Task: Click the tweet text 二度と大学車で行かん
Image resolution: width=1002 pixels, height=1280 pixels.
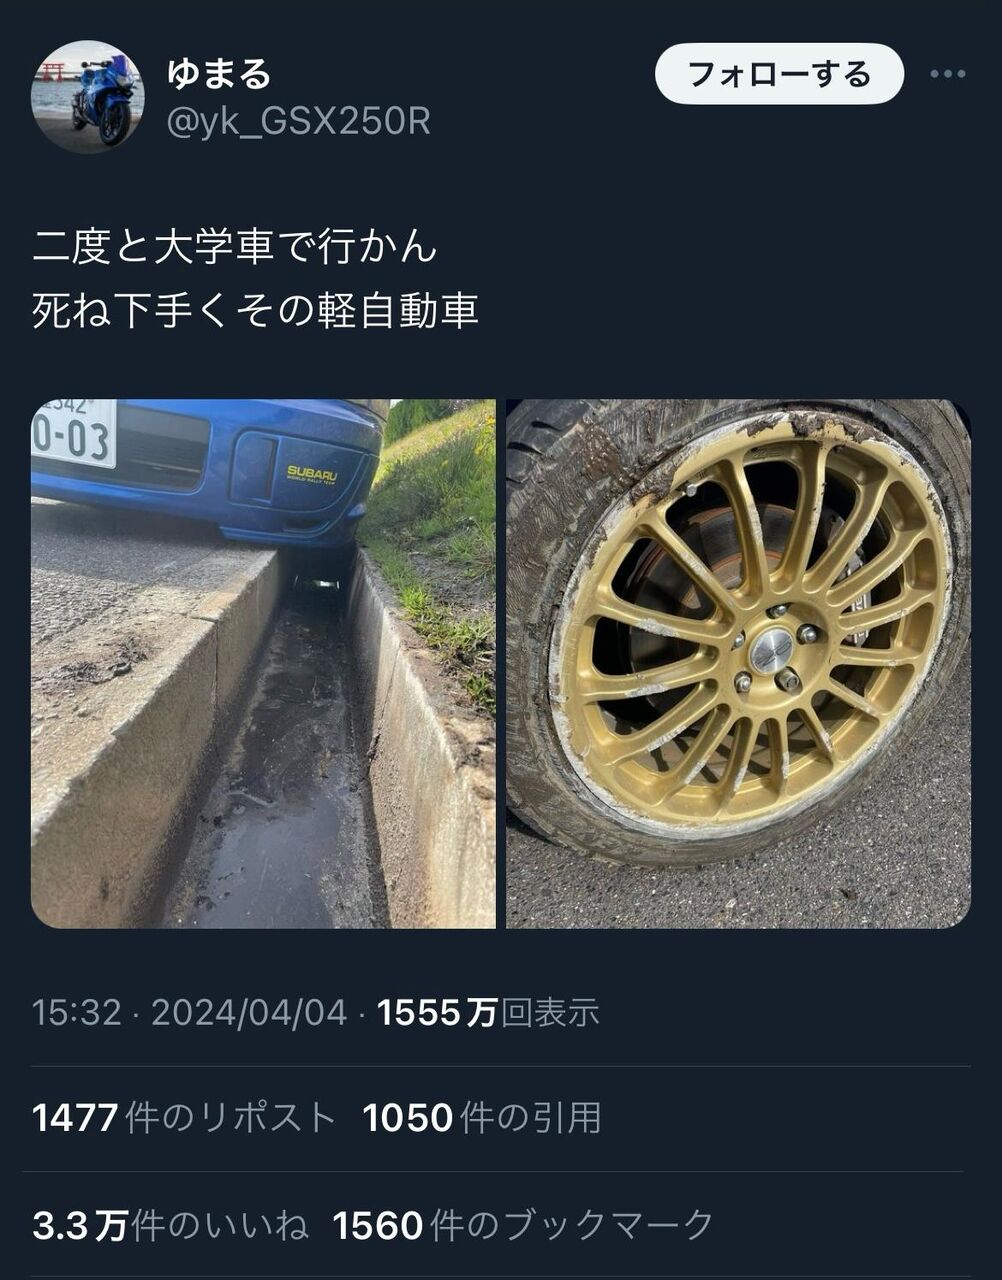Action: [x=235, y=247]
